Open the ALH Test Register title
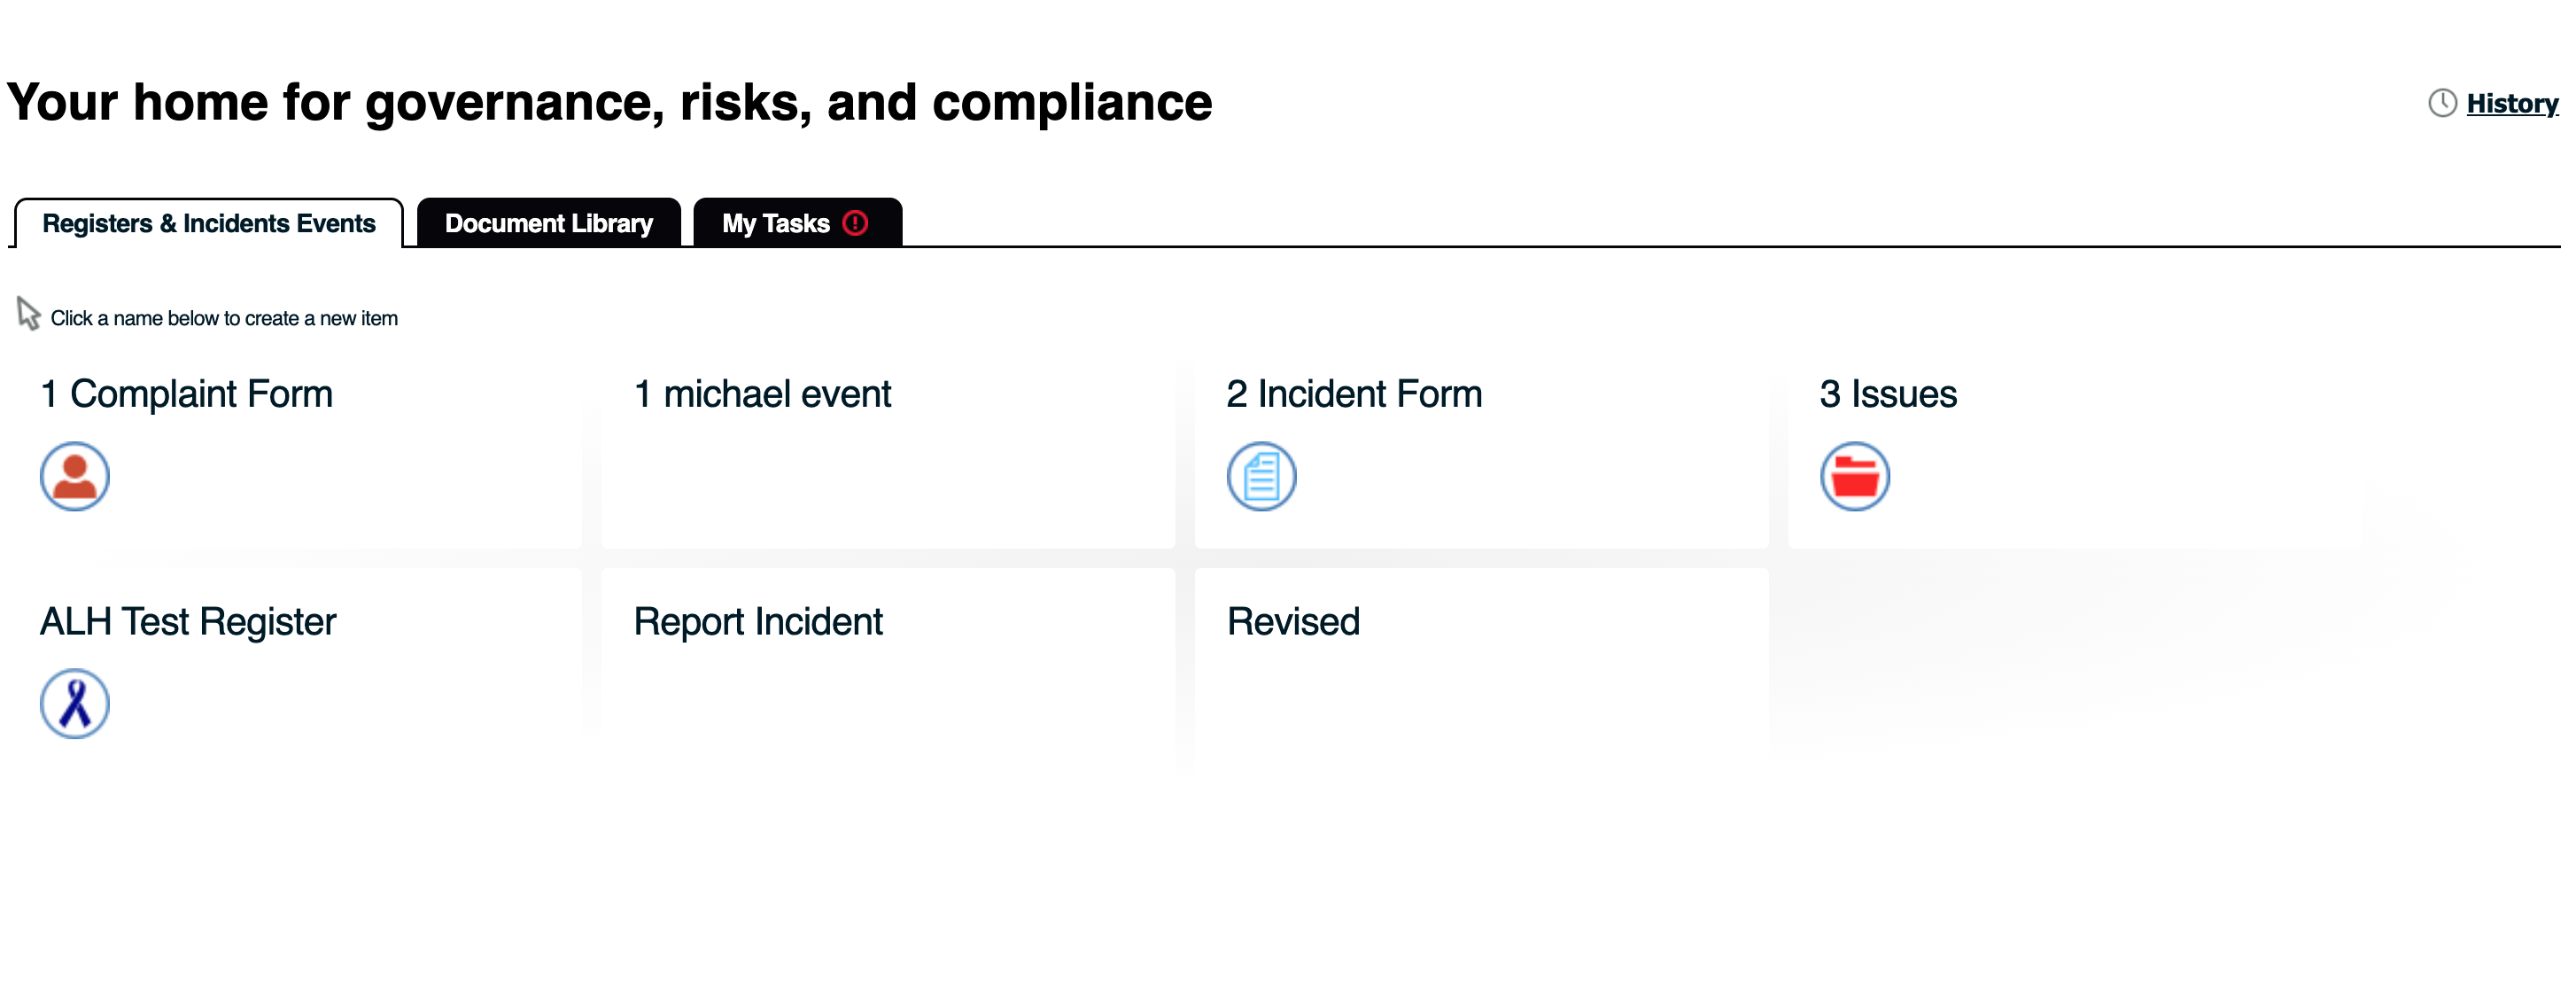Screen dimensions: 2576x982 (x=188, y=622)
